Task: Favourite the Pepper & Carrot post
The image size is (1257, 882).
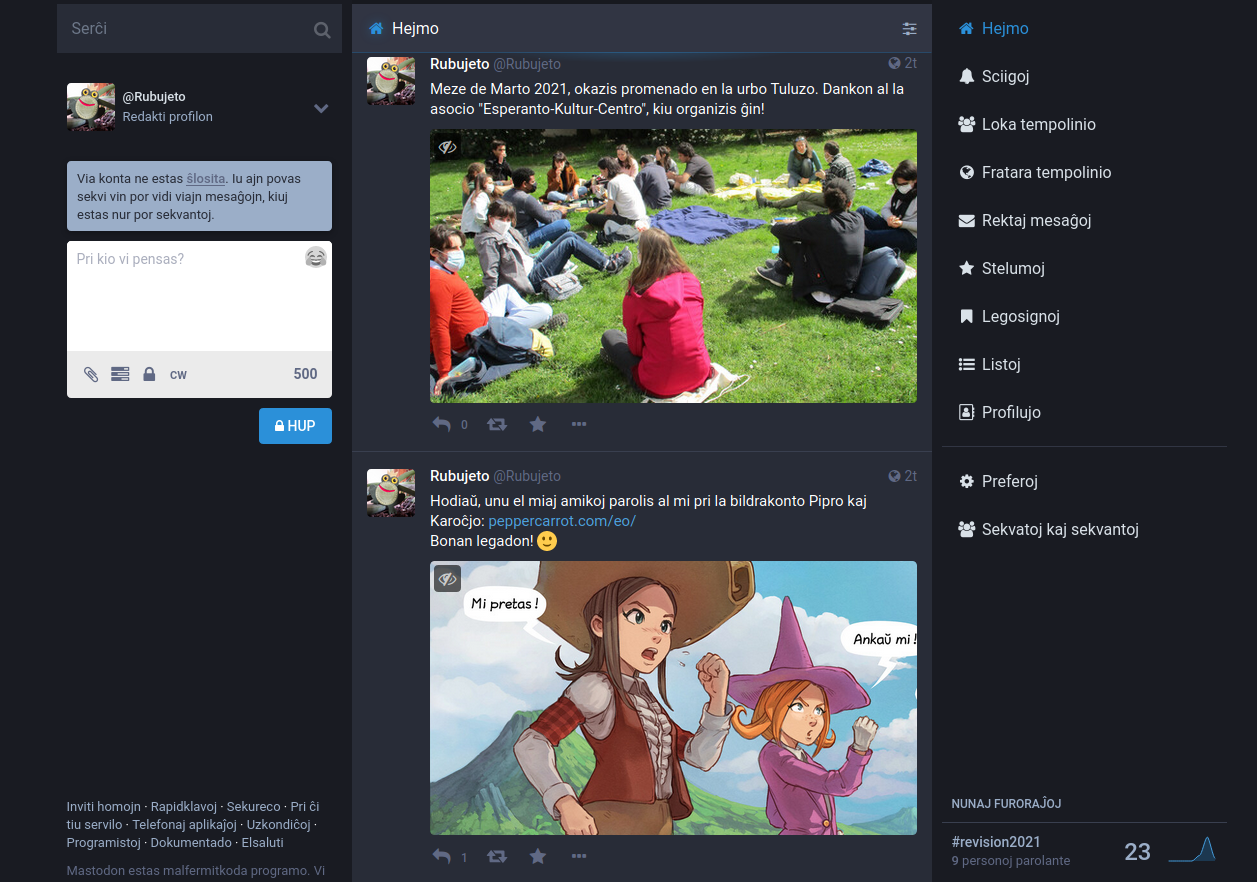Action: (x=538, y=856)
